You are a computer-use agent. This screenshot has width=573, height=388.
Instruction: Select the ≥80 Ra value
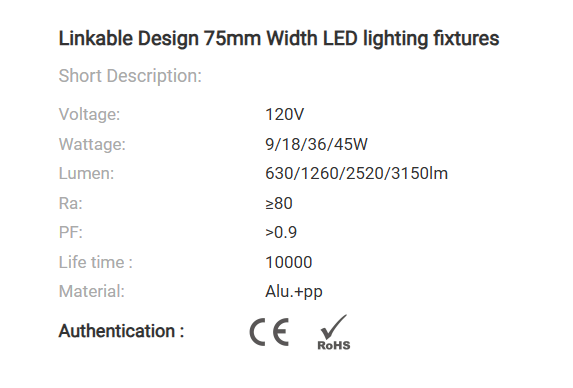pos(279,203)
